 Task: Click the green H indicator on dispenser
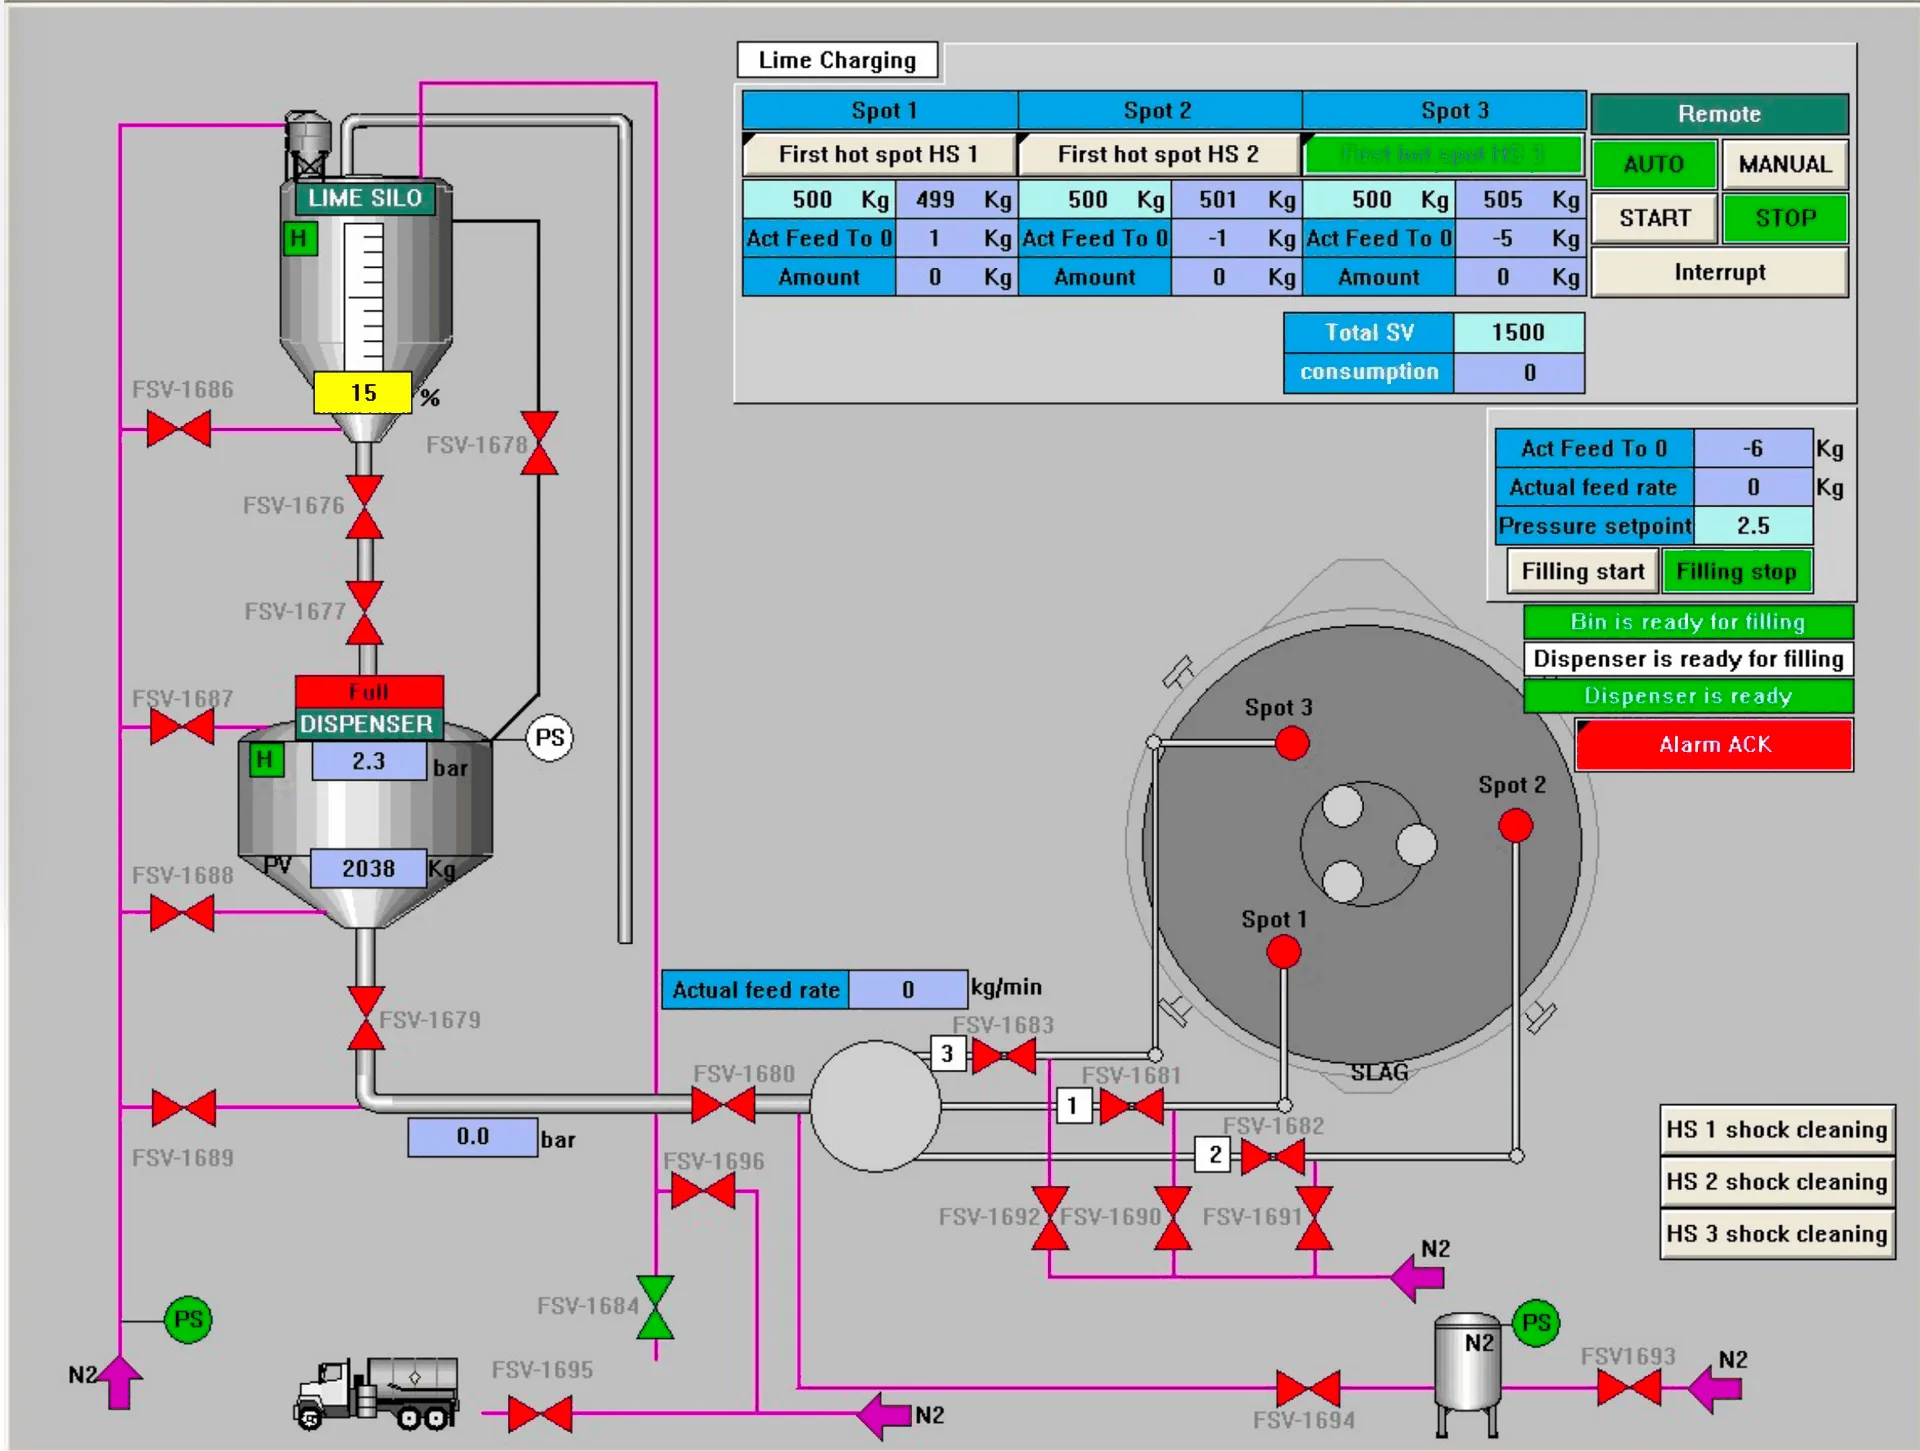pyautogui.click(x=265, y=760)
